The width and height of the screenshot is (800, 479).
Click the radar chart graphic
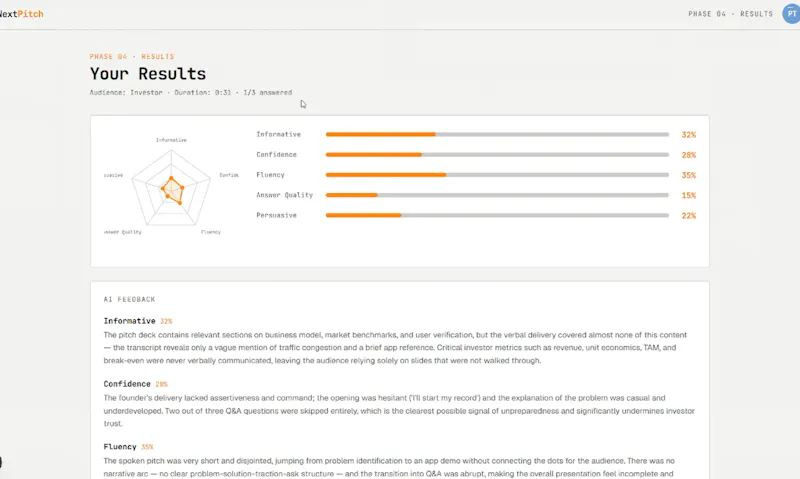(171, 188)
